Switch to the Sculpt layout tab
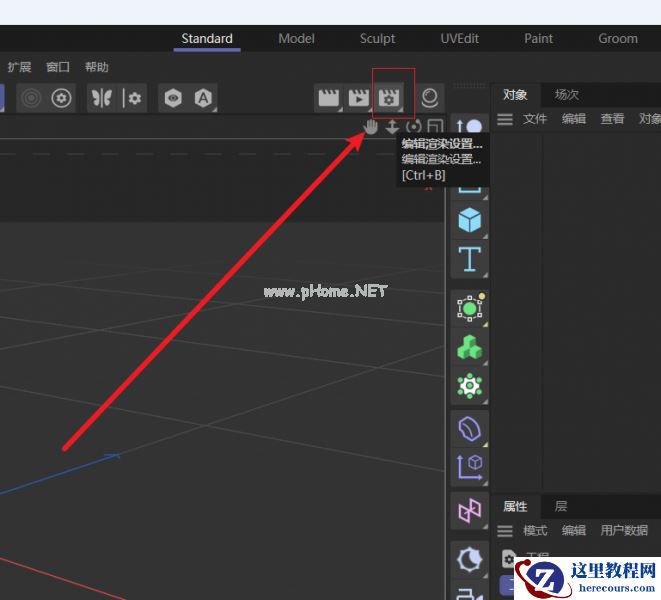661x600 pixels. click(x=377, y=39)
